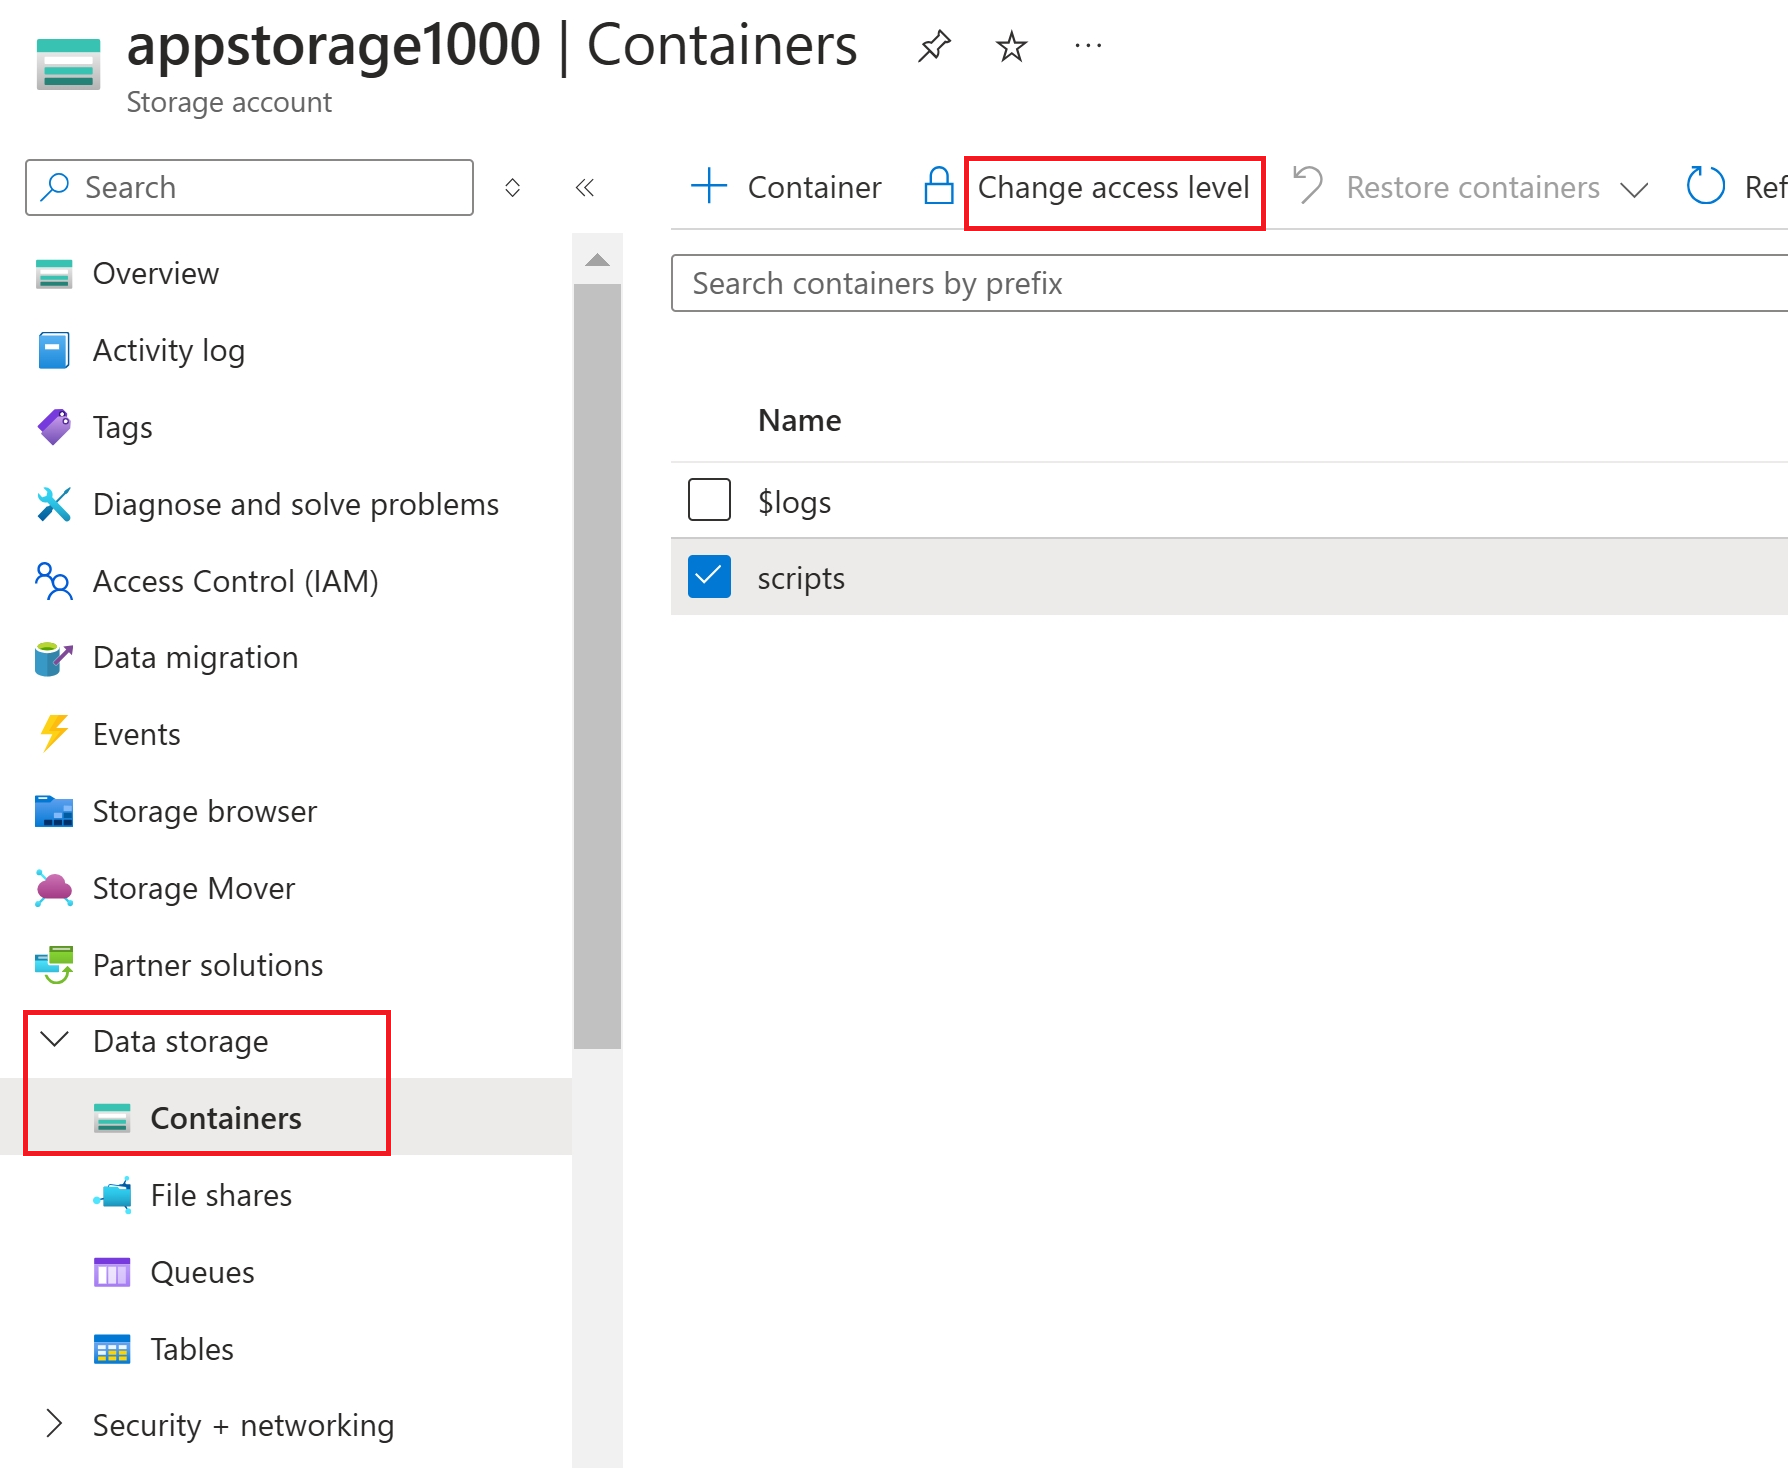Tick the $logs container checkbox
The image size is (1788, 1468).
[x=709, y=500]
